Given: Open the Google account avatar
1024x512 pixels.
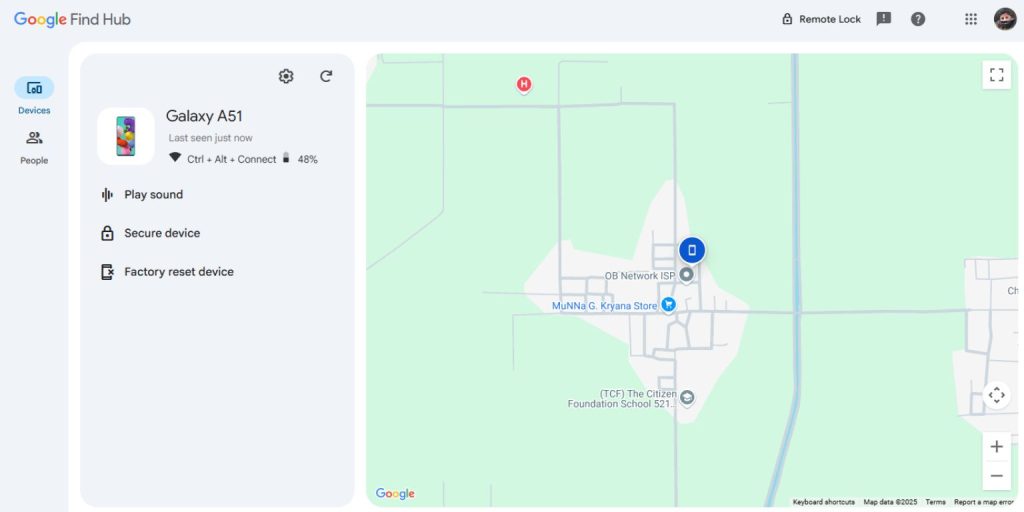Looking at the screenshot, I should coord(1005,19).
